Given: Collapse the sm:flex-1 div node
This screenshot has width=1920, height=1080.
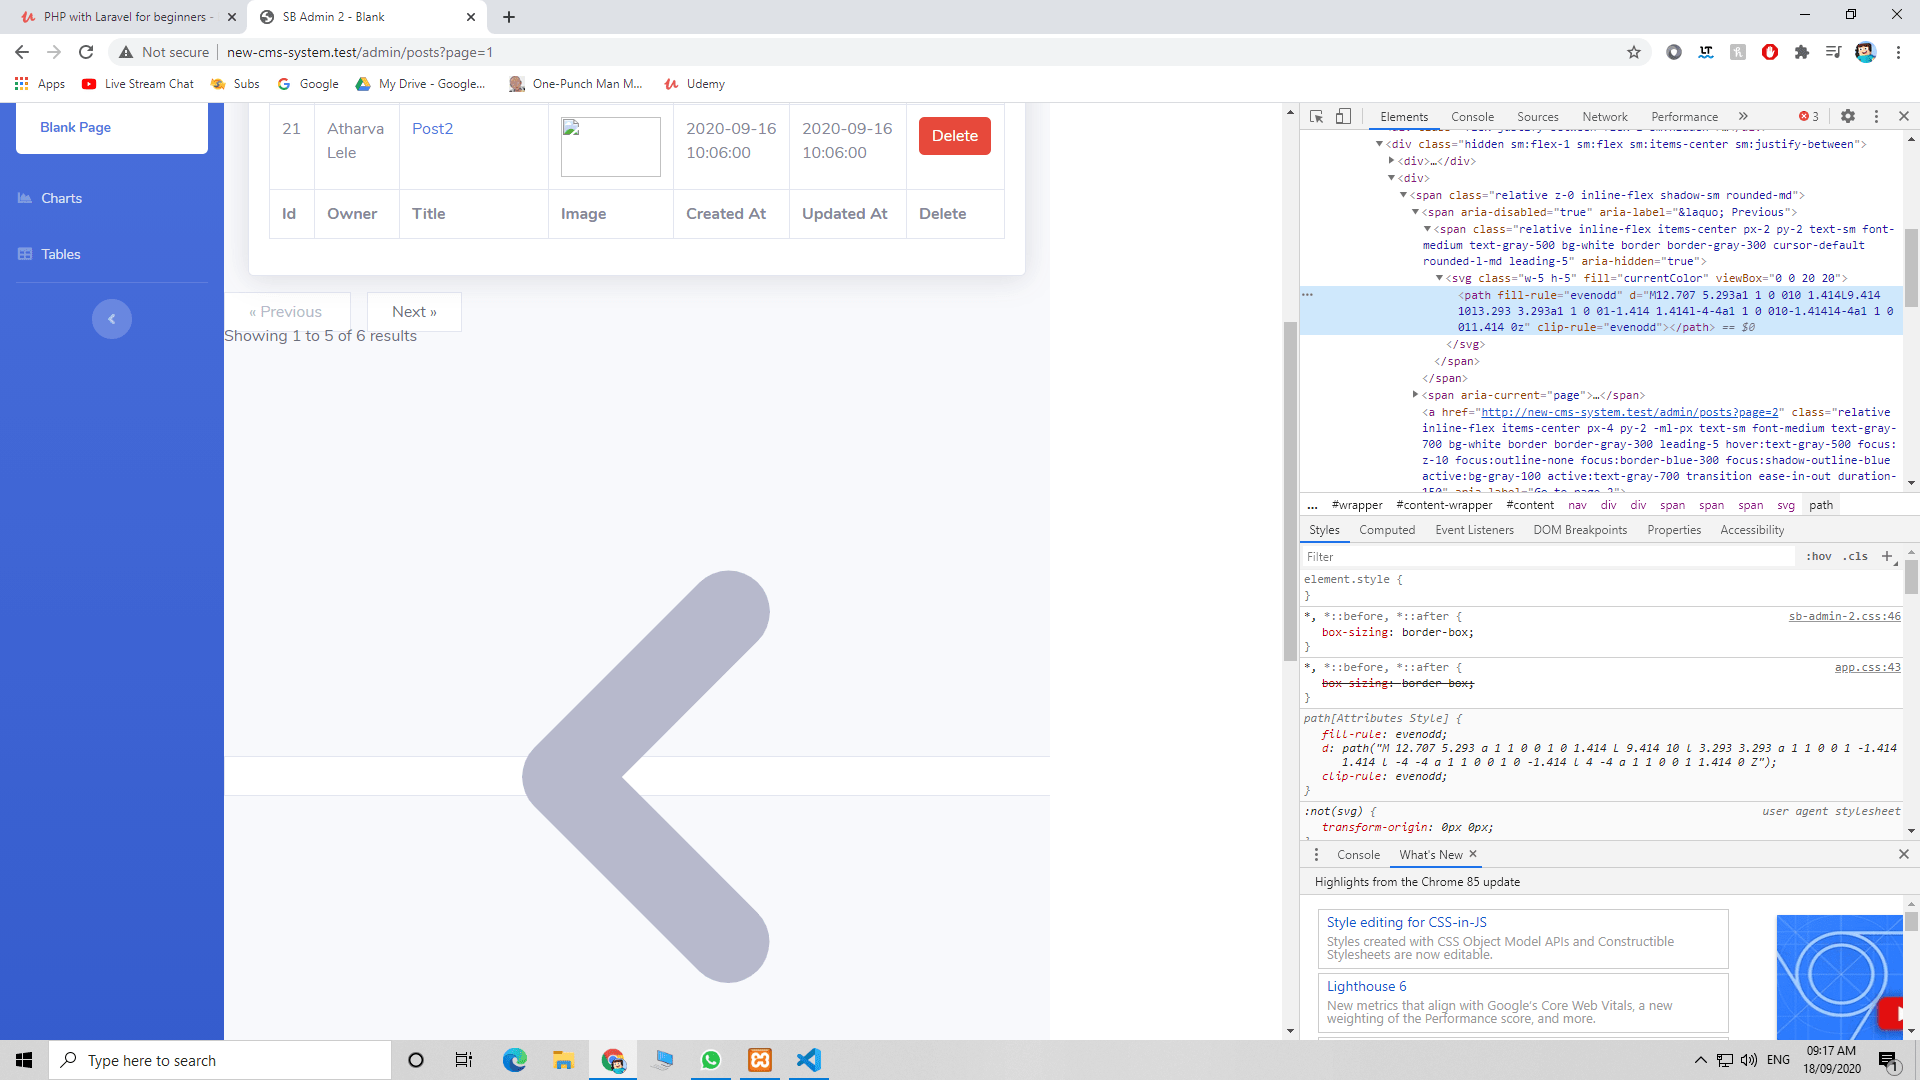Looking at the screenshot, I should pos(1379,144).
